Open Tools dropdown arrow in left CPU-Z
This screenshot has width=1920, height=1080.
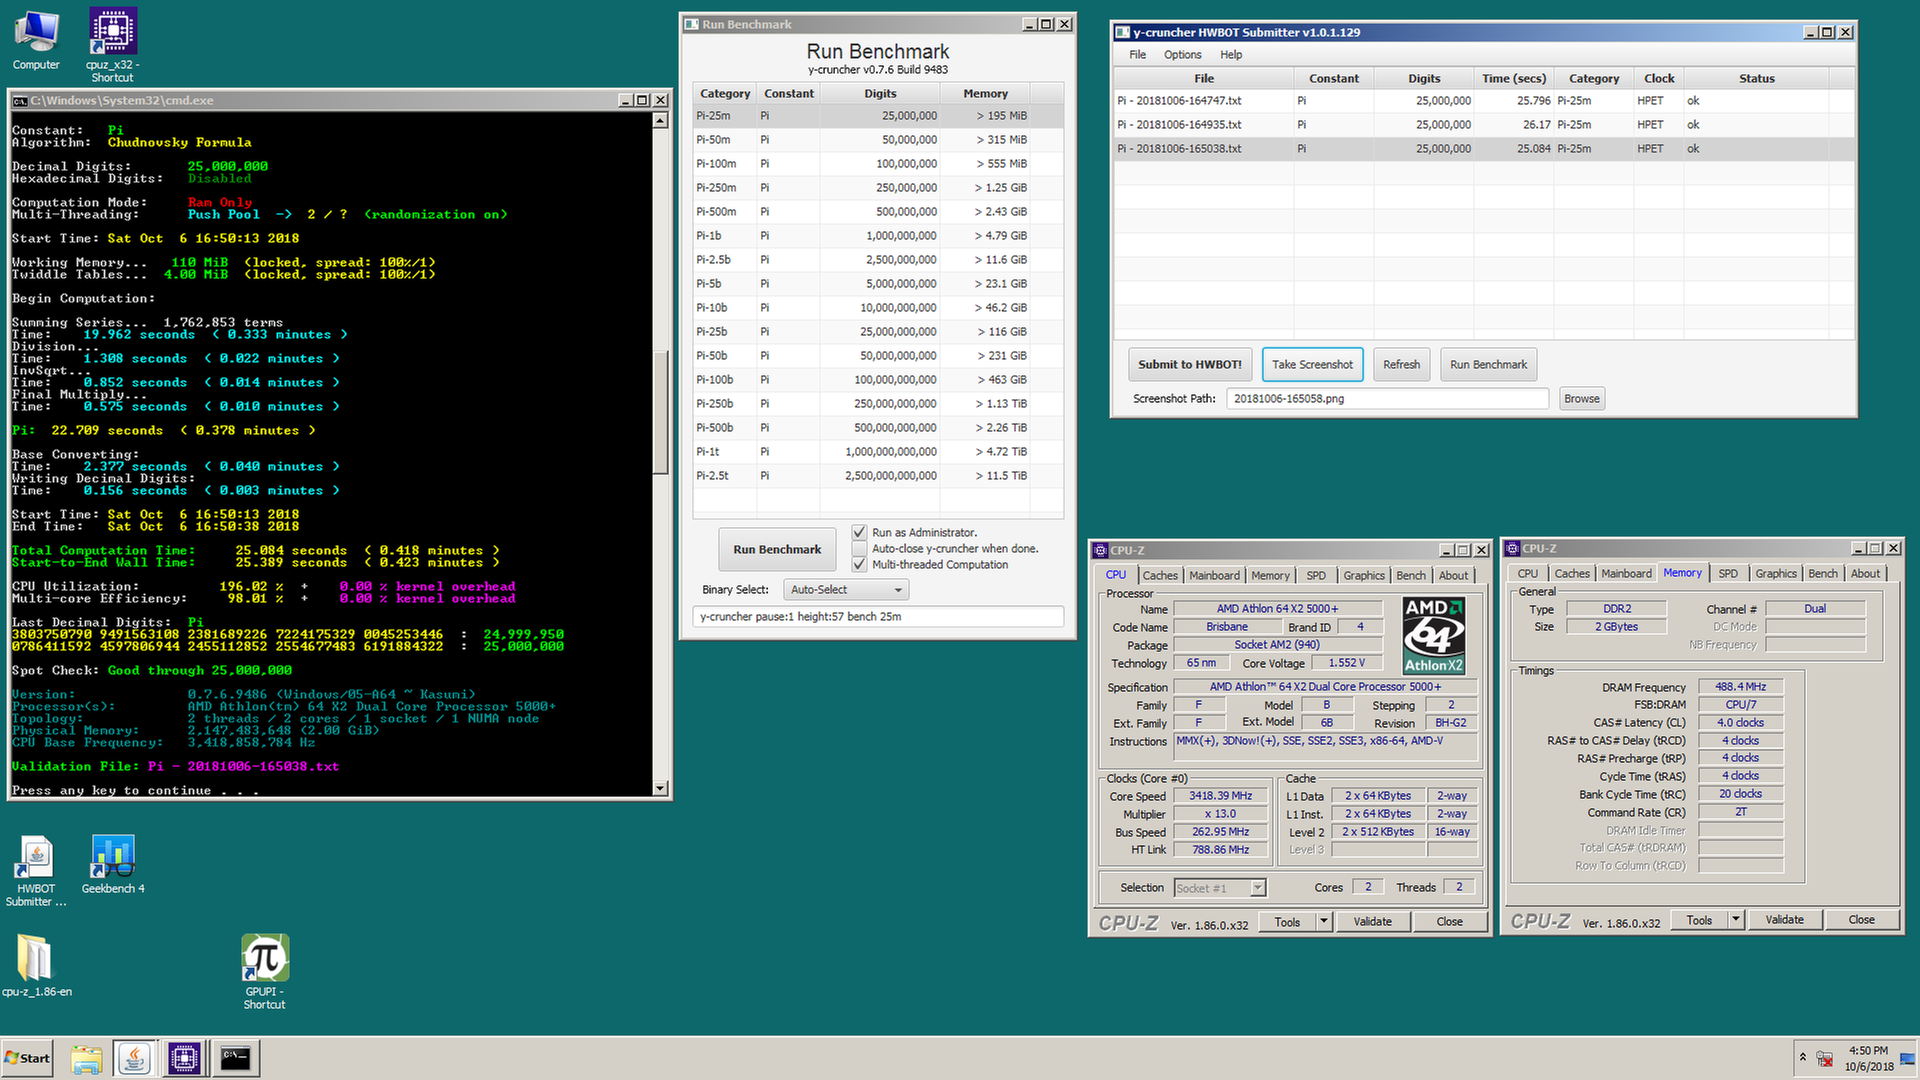pos(1324,921)
